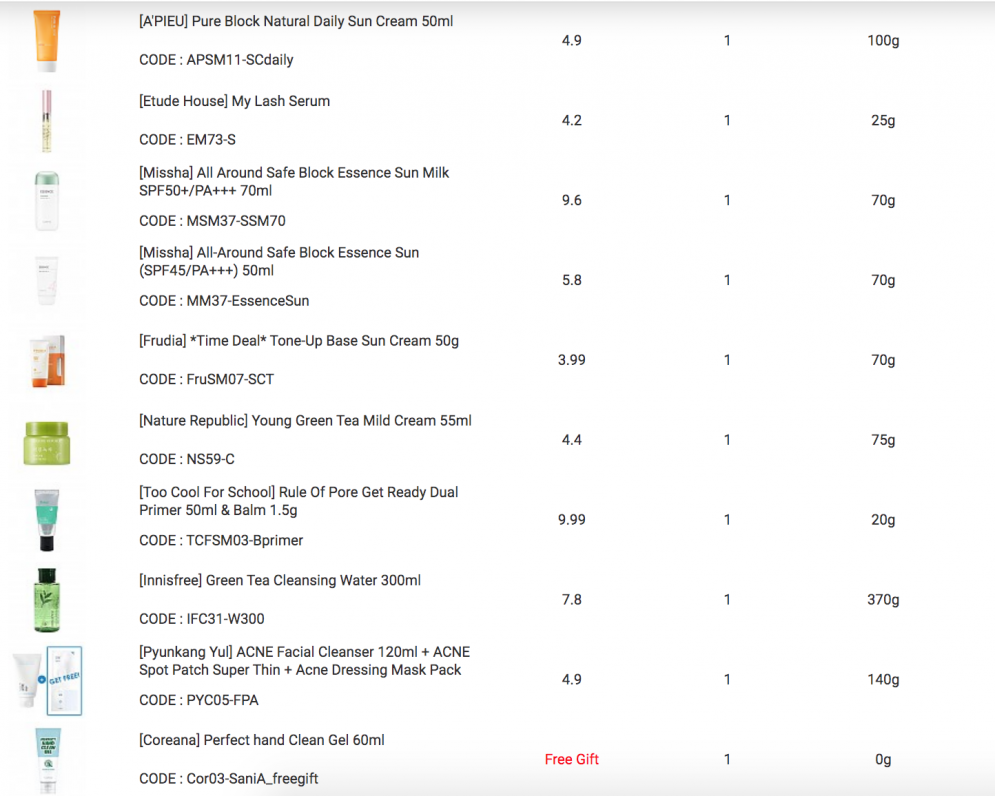Viewport: 995px width, 796px height.
Task: Click the code IFC31-W300 line
Action: coord(202,619)
